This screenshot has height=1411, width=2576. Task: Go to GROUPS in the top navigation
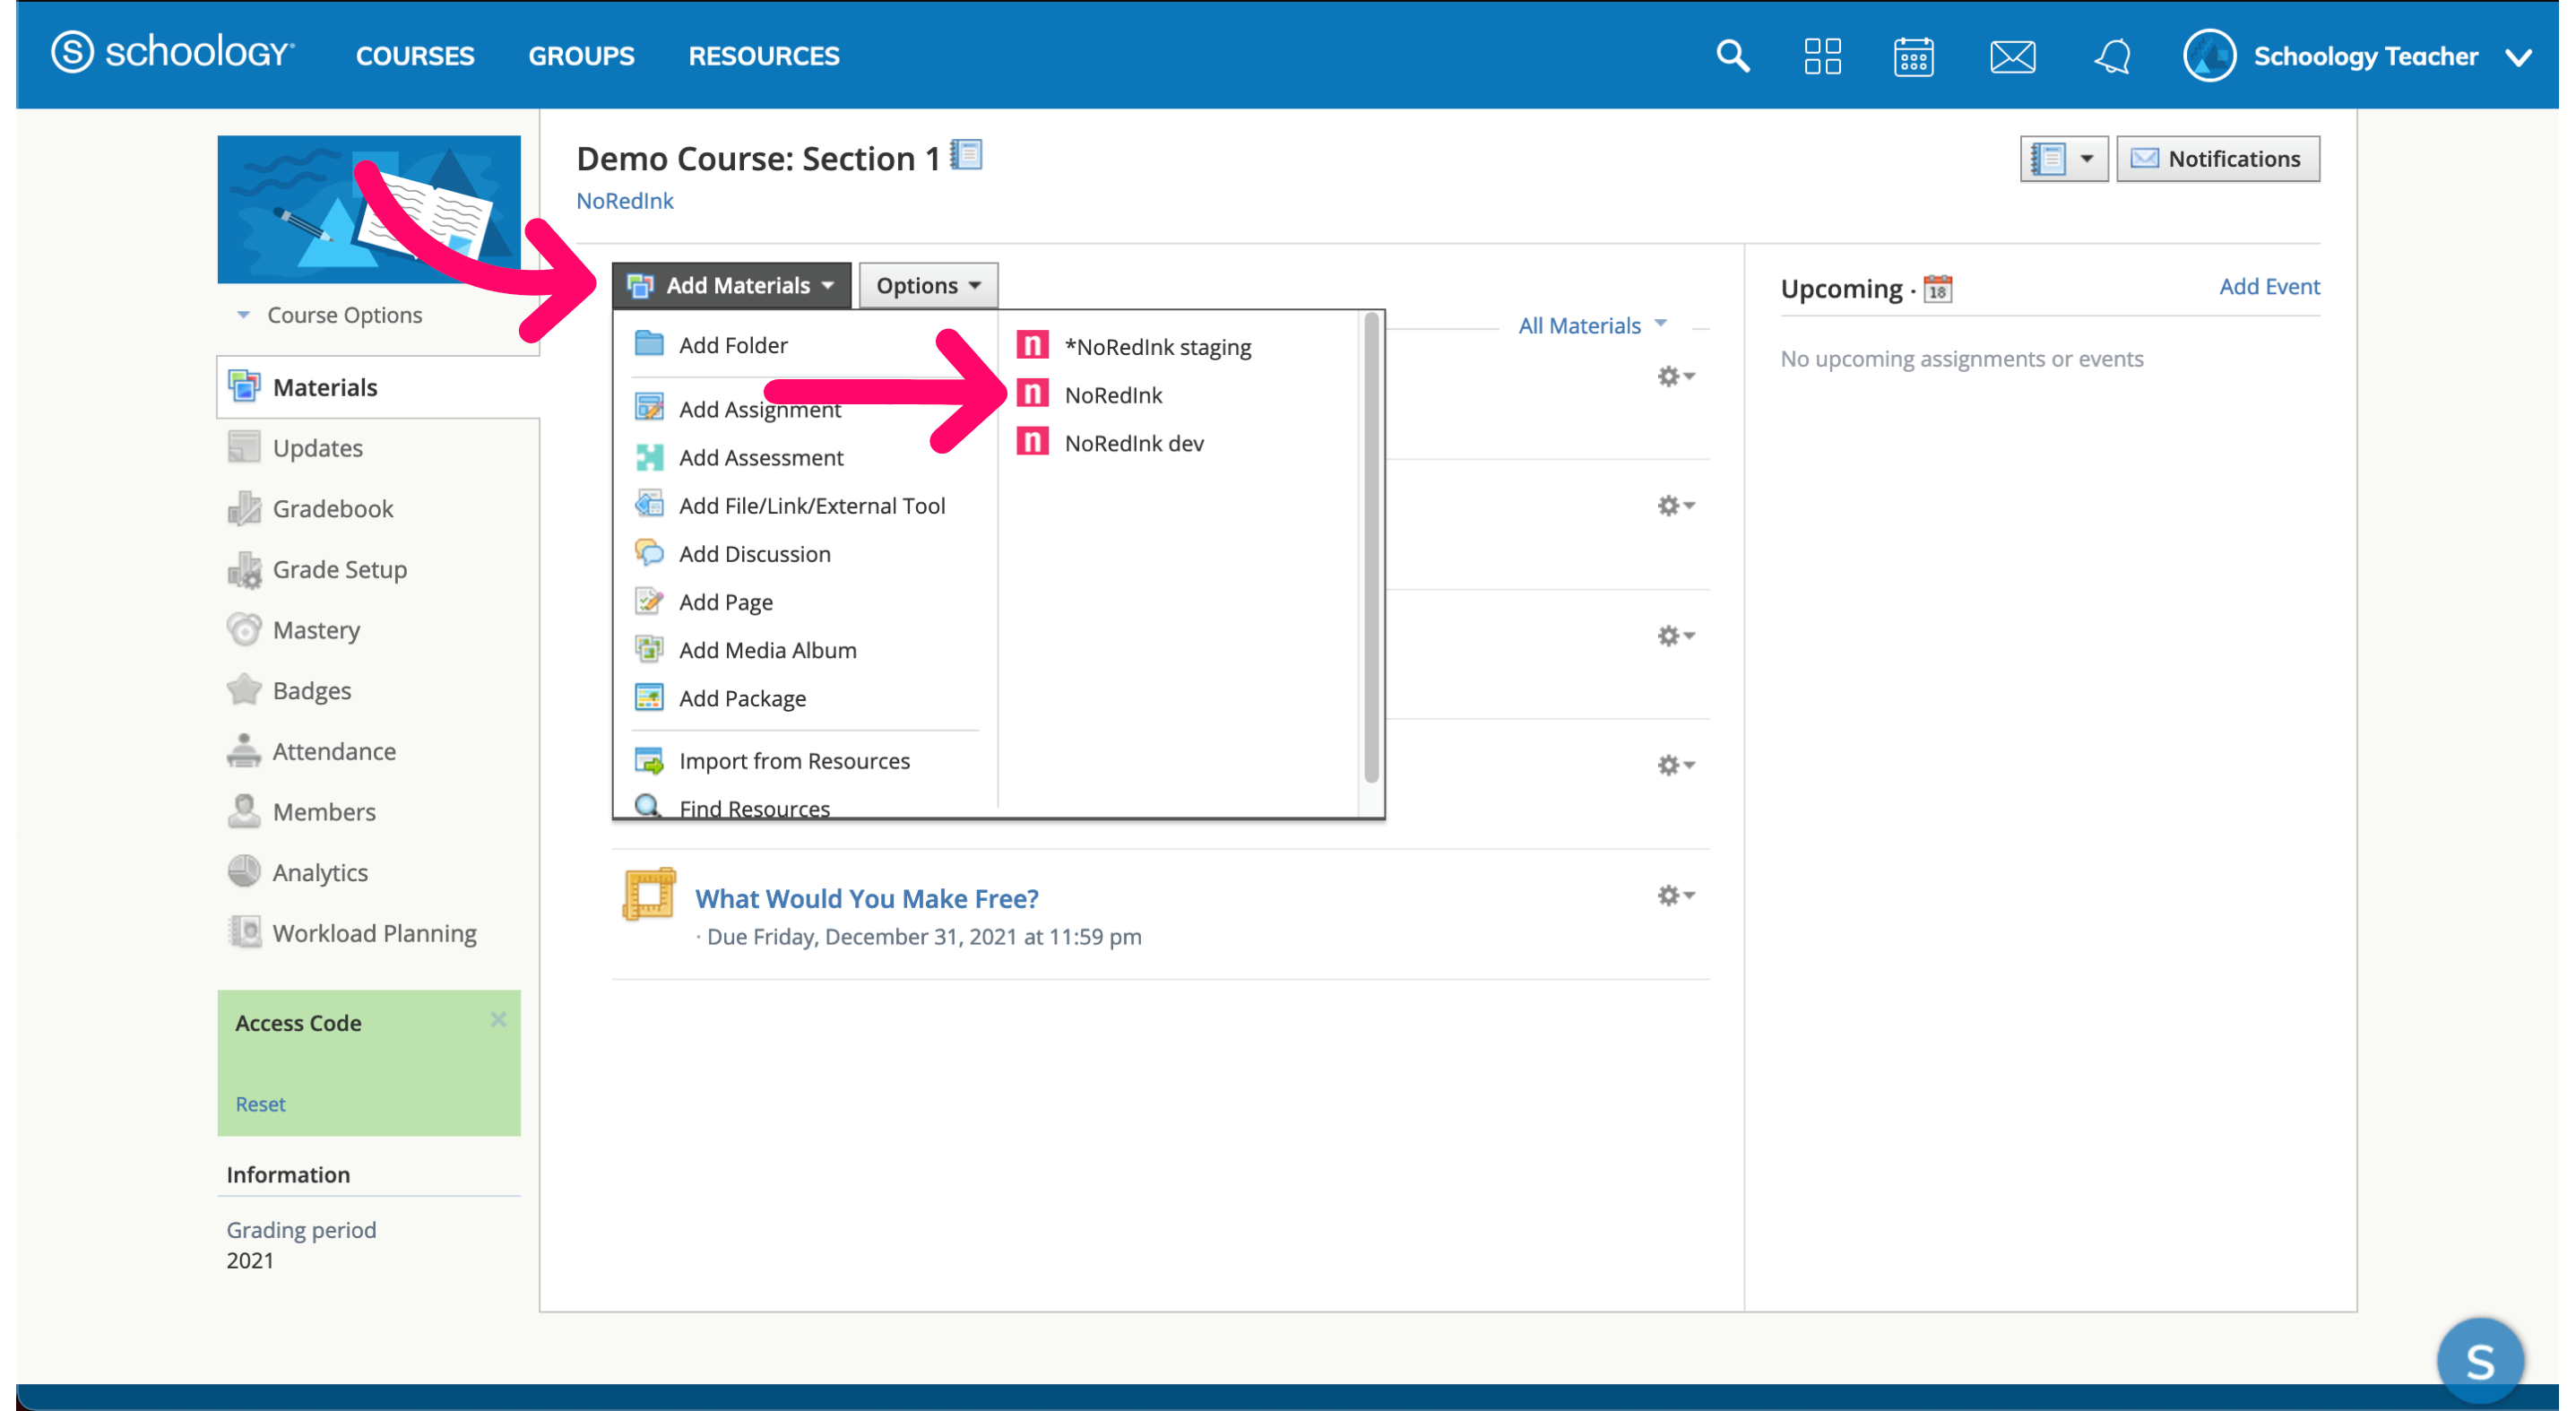click(x=581, y=56)
